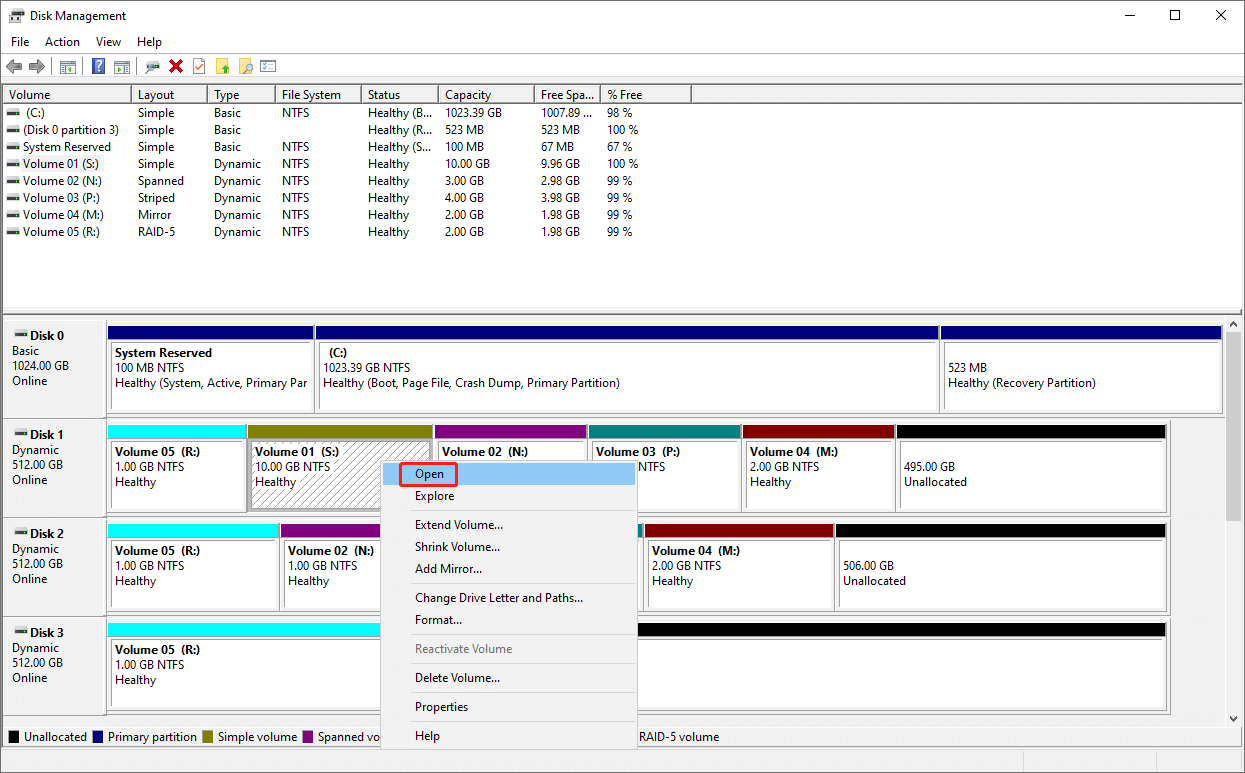1245x773 pixels.
Task: Choose Explore in the context menu
Action: coord(509,496)
